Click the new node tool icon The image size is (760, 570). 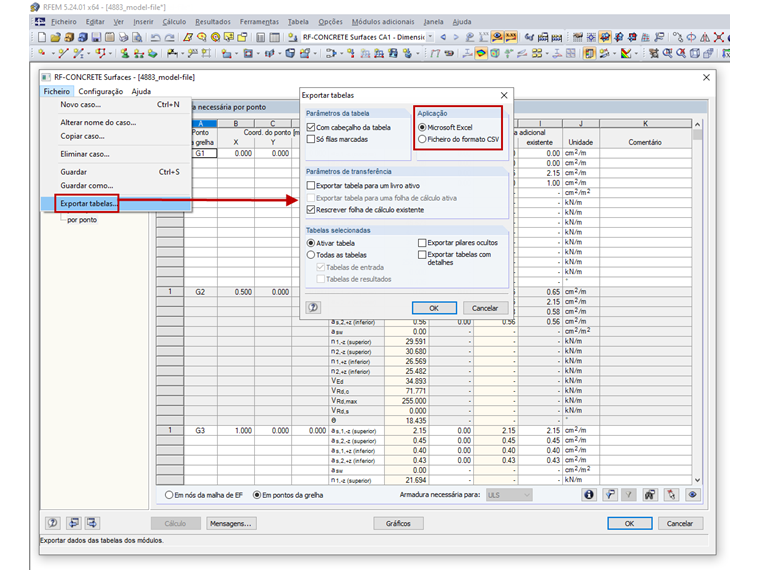coord(42,53)
